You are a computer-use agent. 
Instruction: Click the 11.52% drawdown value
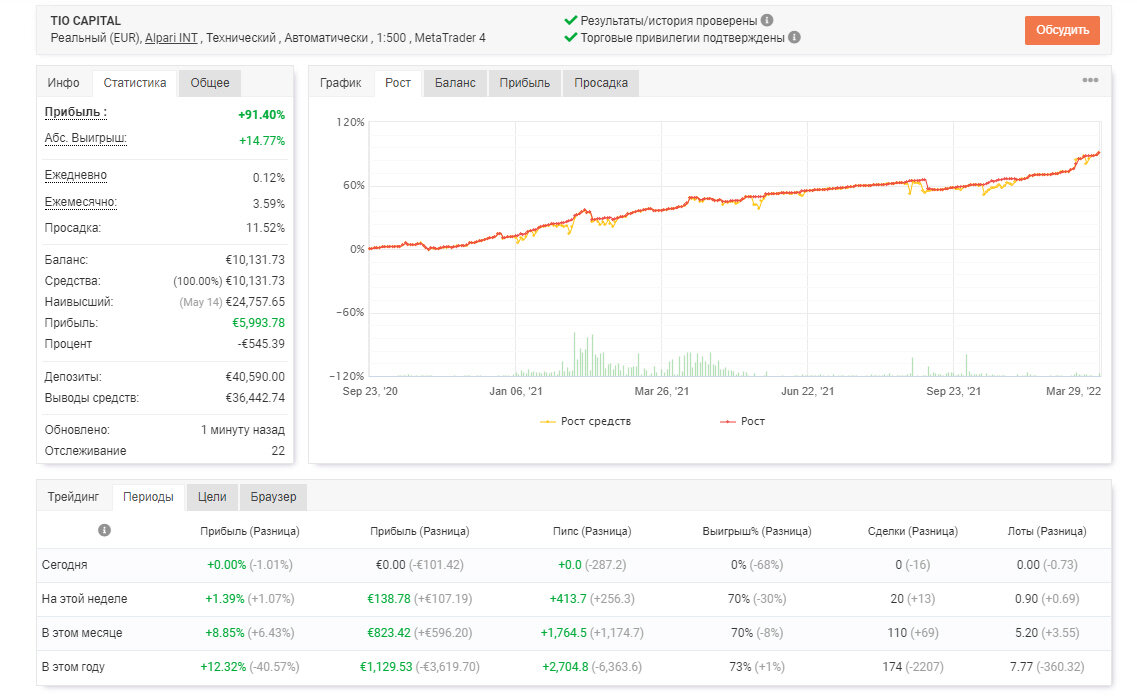point(265,228)
